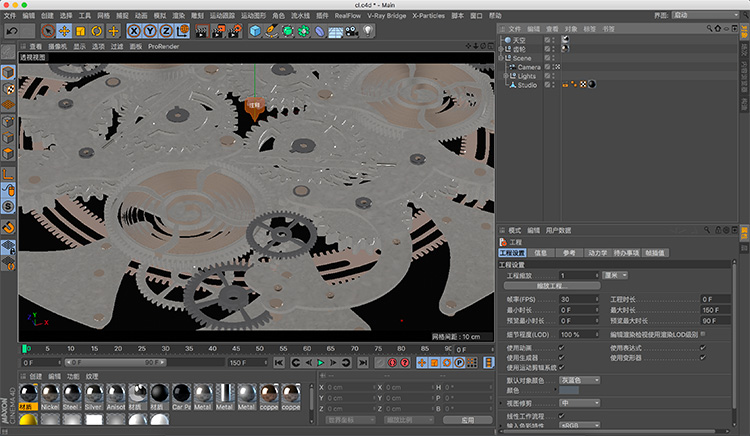Click the green generator (subdivision) icon
This screenshot has width=750, height=436.
coord(287,31)
